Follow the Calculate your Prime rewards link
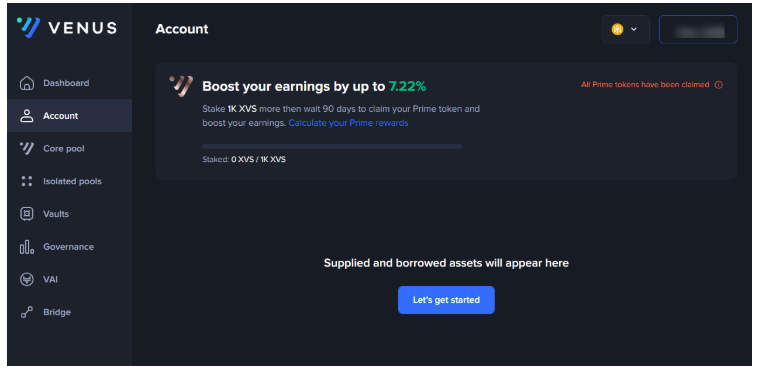 tap(349, 123)
